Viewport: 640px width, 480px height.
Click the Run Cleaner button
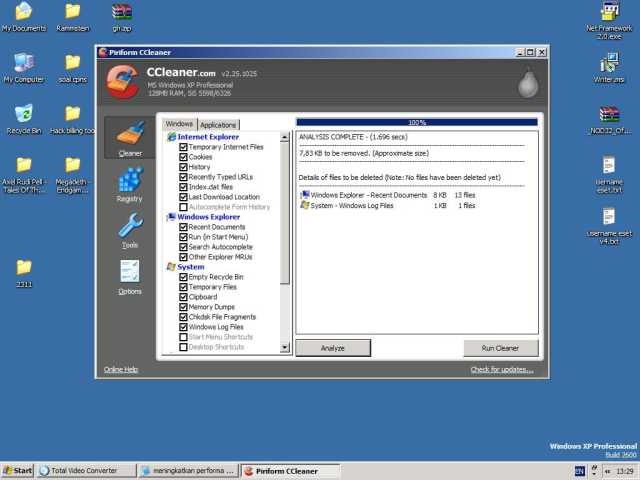(x=500, y=348)
